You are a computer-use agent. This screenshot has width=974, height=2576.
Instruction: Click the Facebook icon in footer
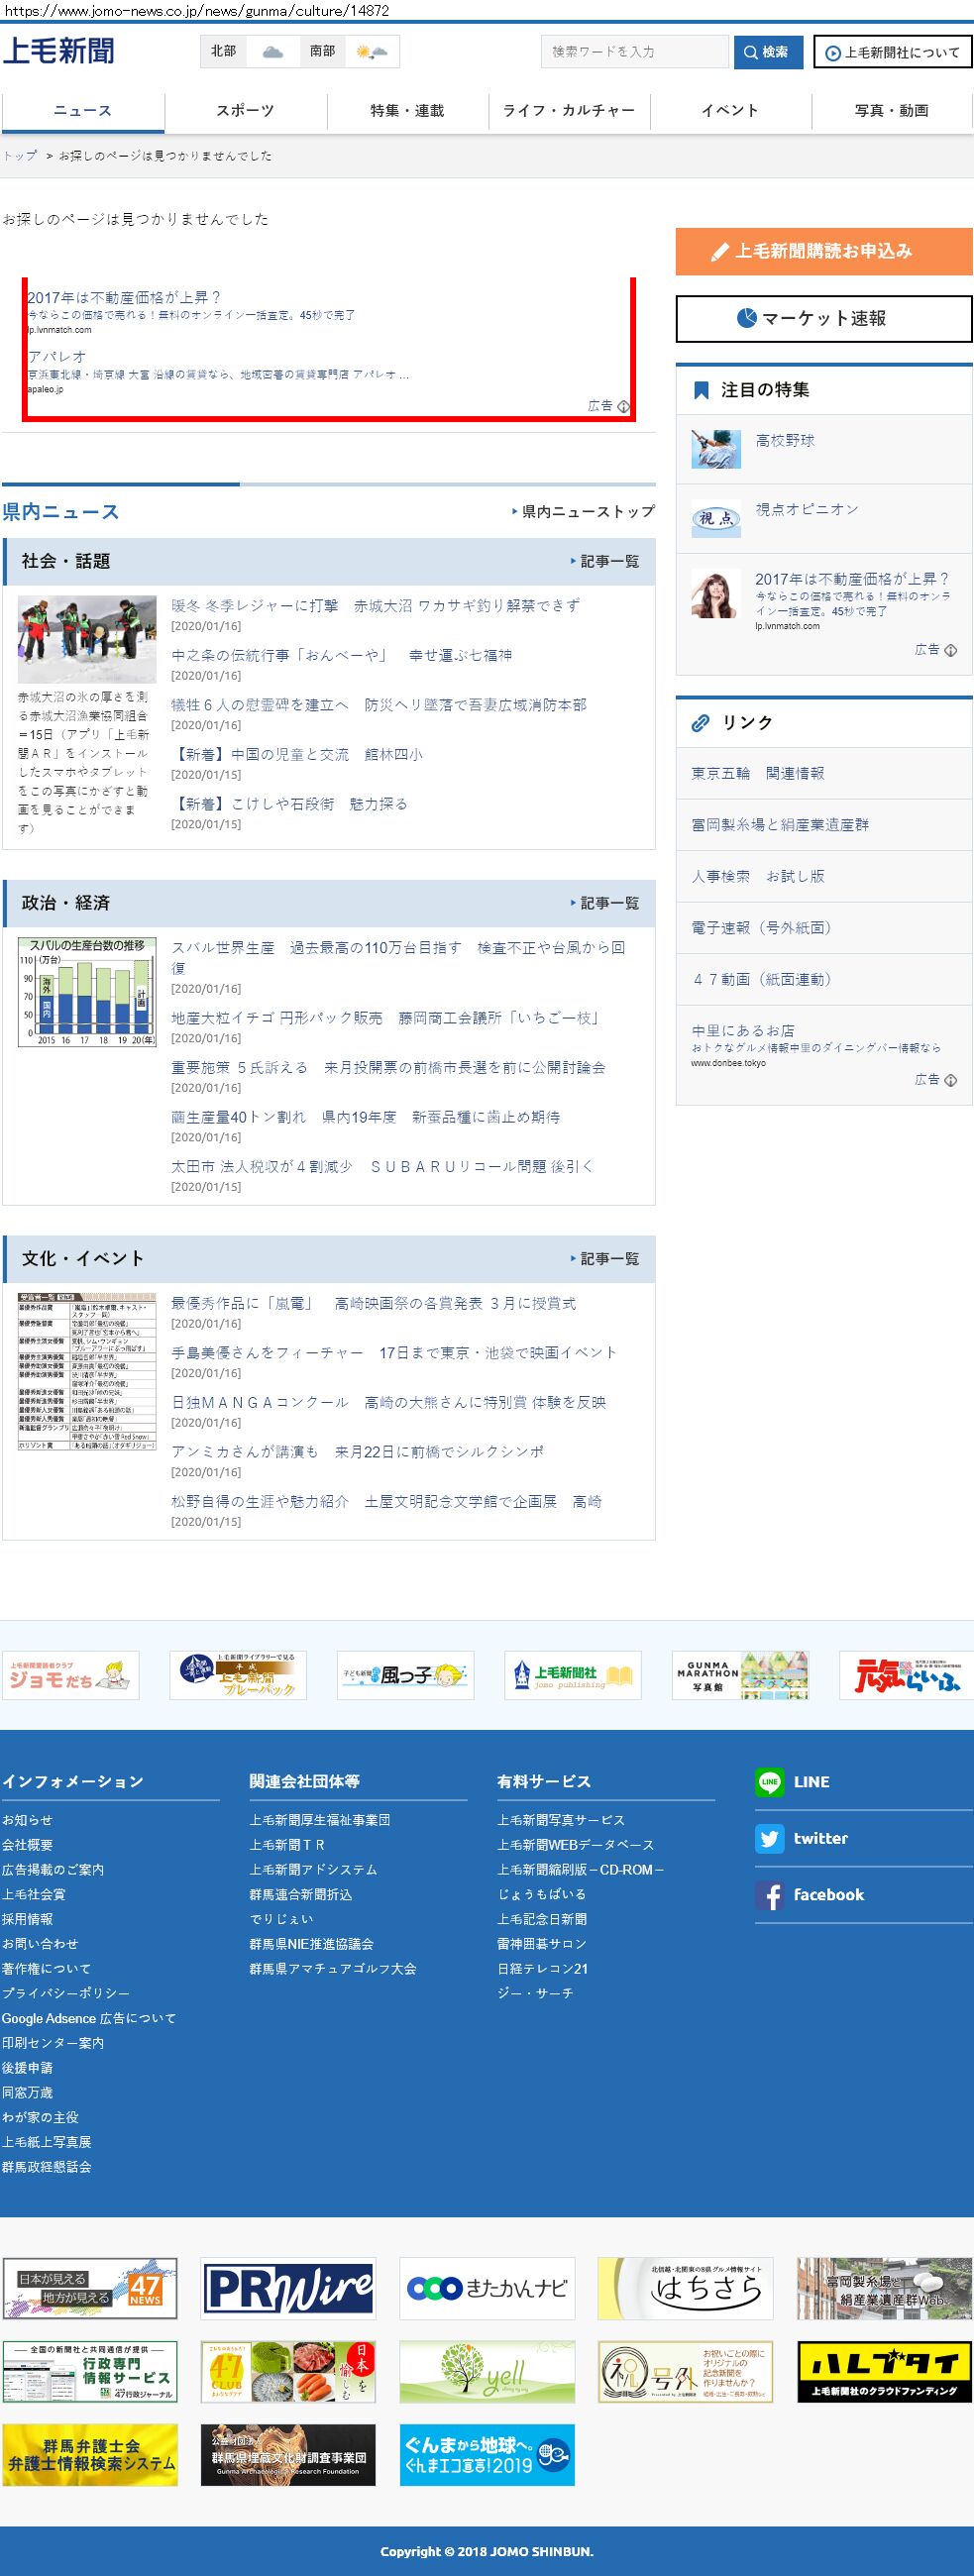tap(769, 1895)
